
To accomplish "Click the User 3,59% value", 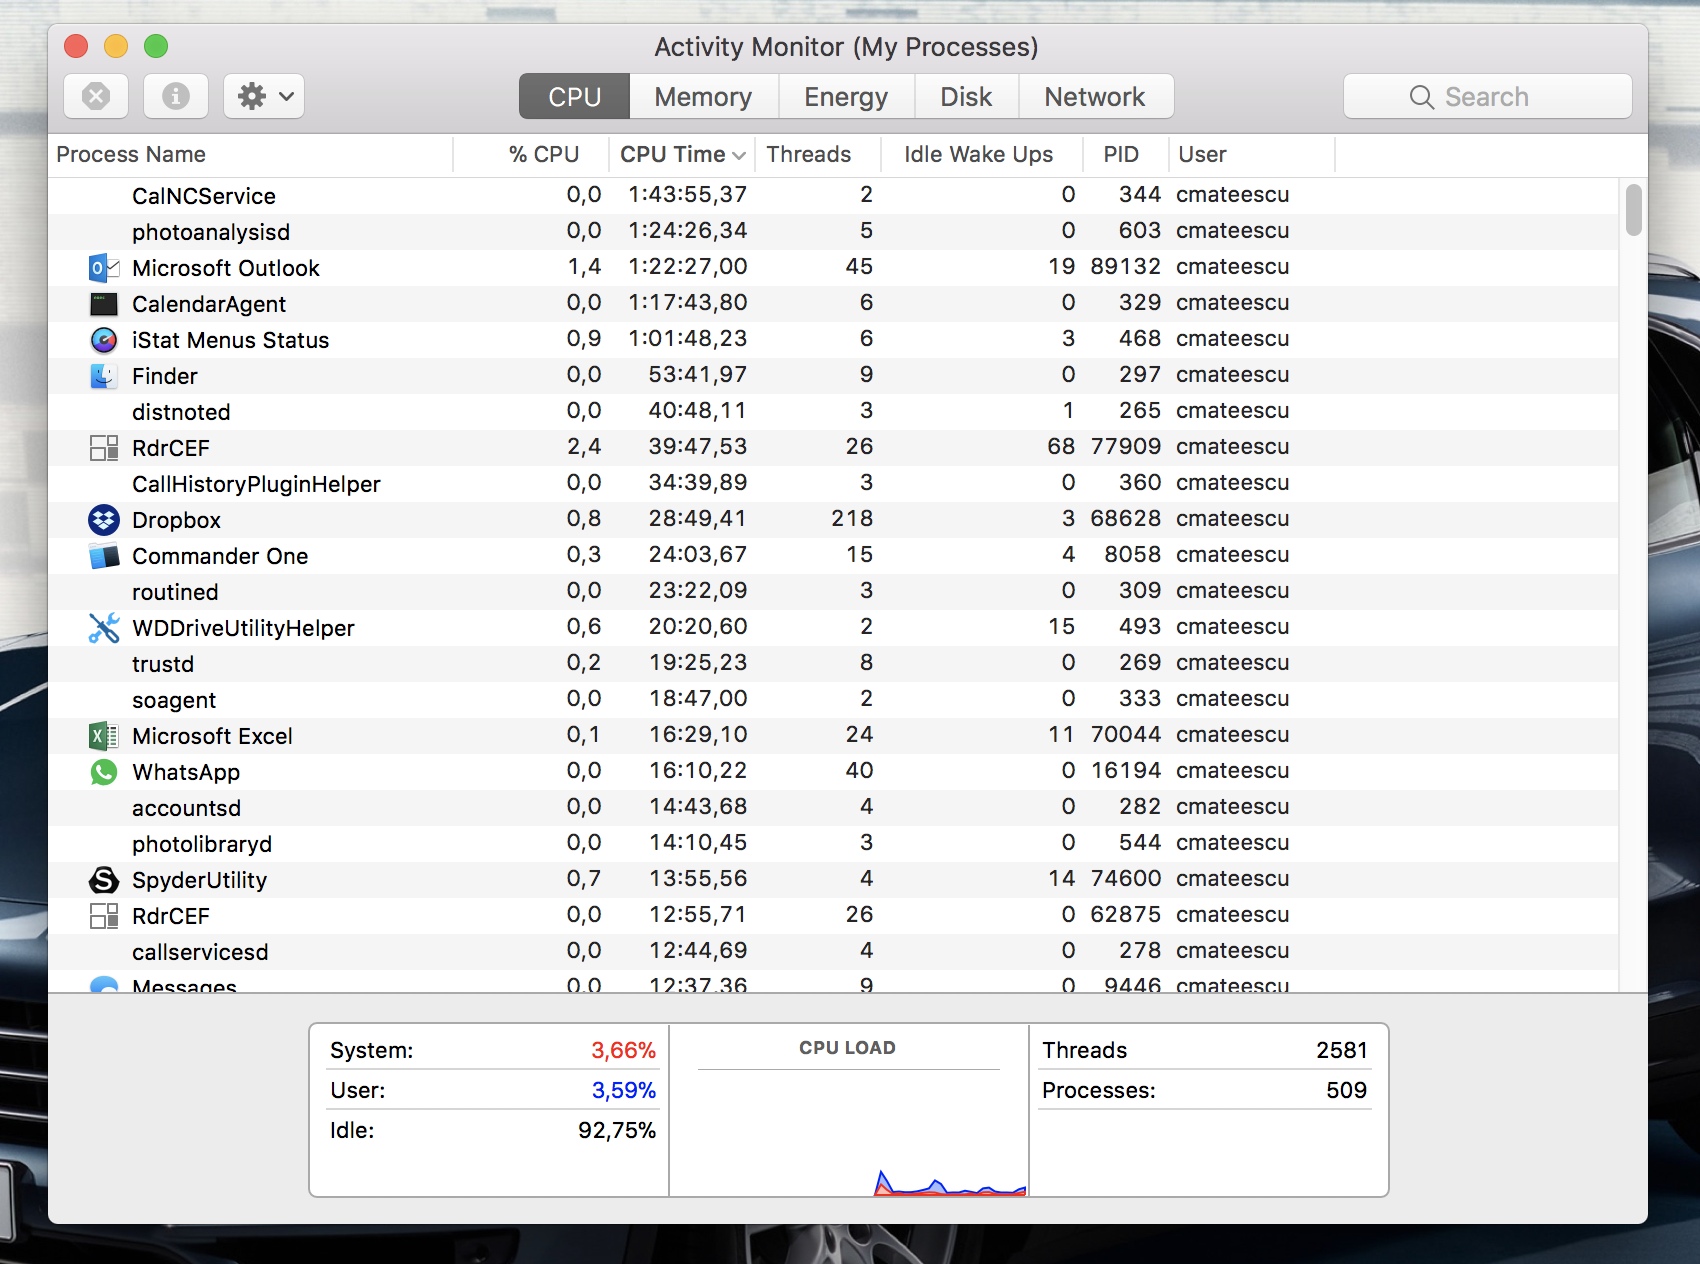I will click(x=623, y=1090).
